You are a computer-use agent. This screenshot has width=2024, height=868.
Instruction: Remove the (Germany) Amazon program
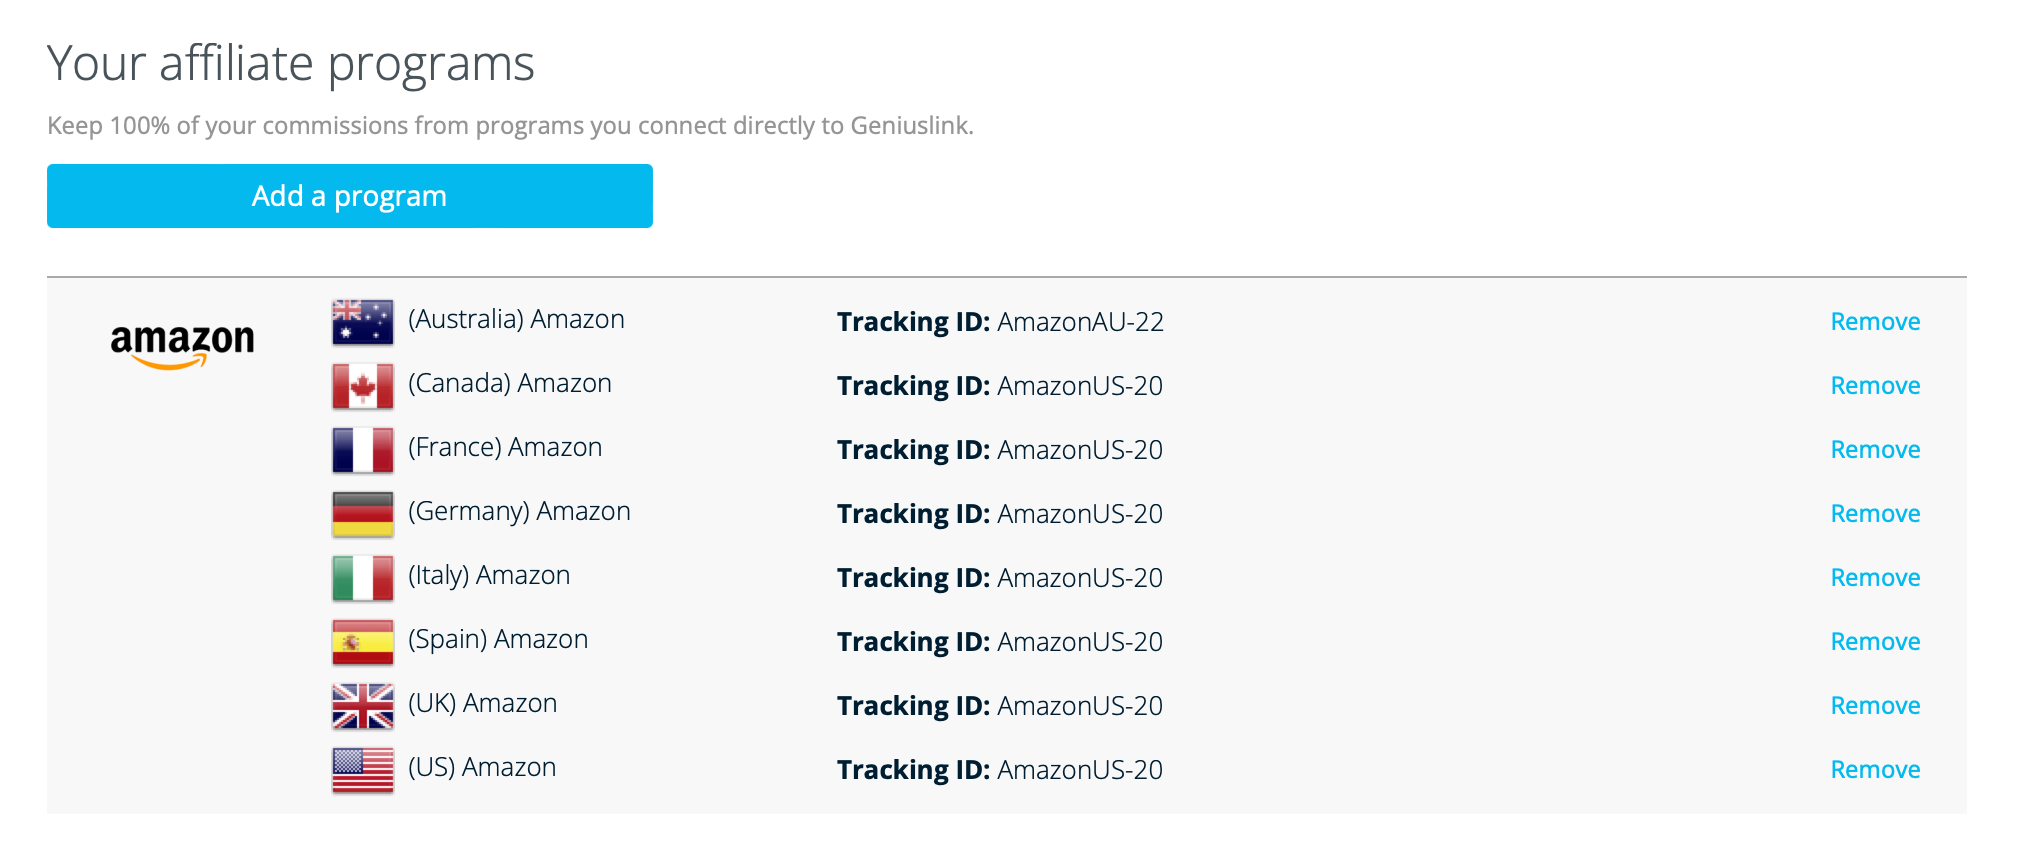tap(1875, 513)
